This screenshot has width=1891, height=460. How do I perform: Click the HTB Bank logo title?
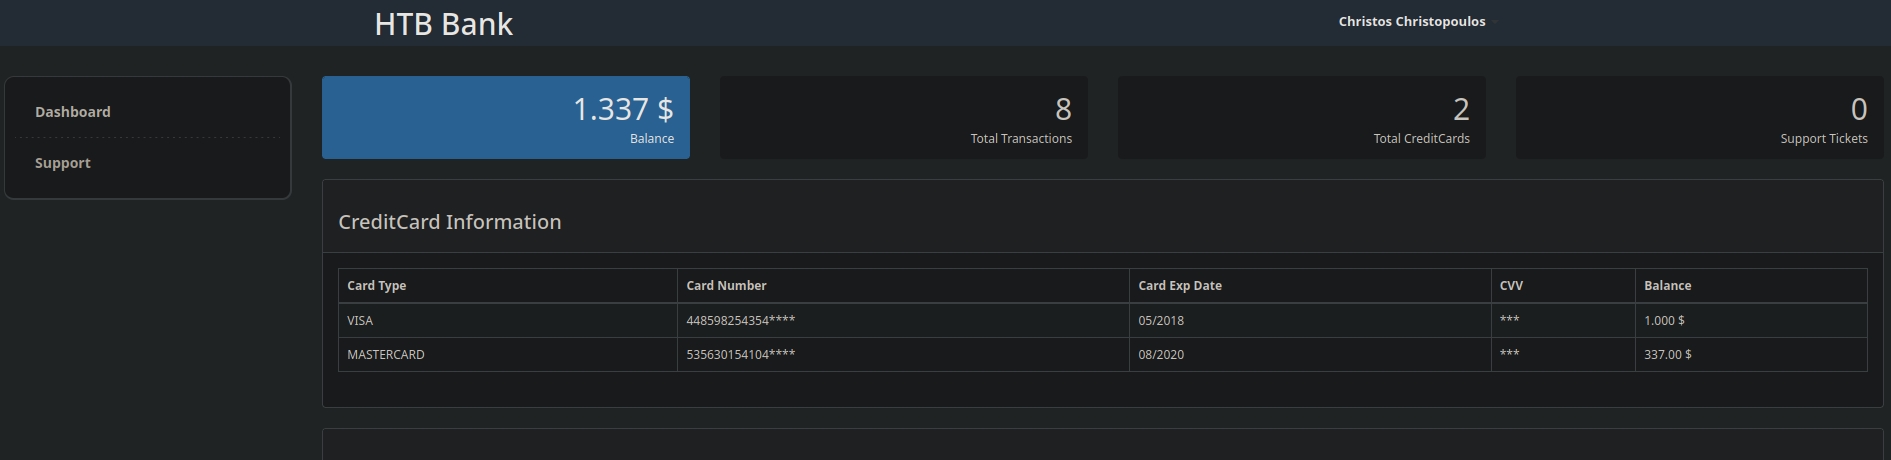[443, 24]
